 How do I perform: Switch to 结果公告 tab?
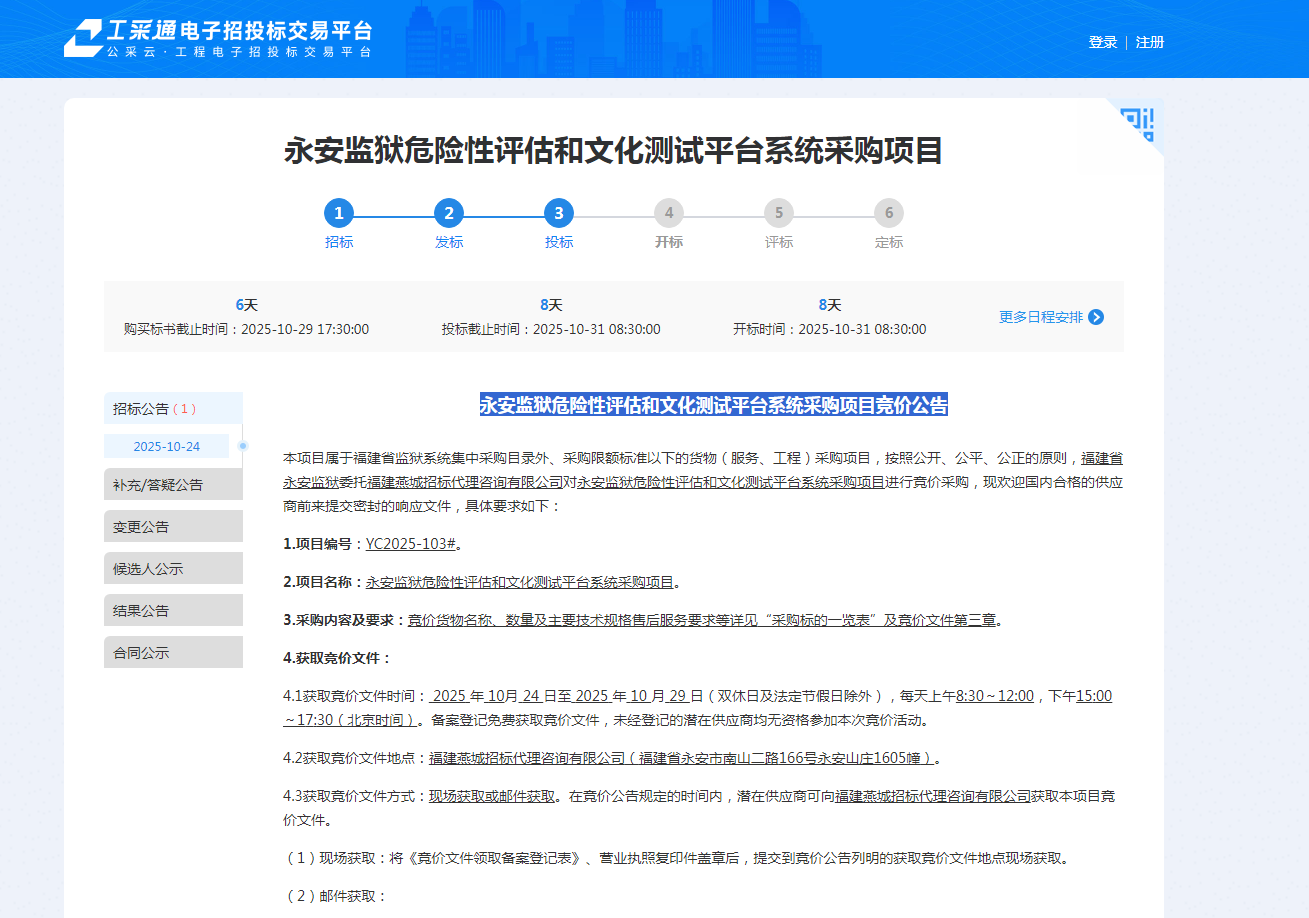pyautogui.click(x=173, y=610)
